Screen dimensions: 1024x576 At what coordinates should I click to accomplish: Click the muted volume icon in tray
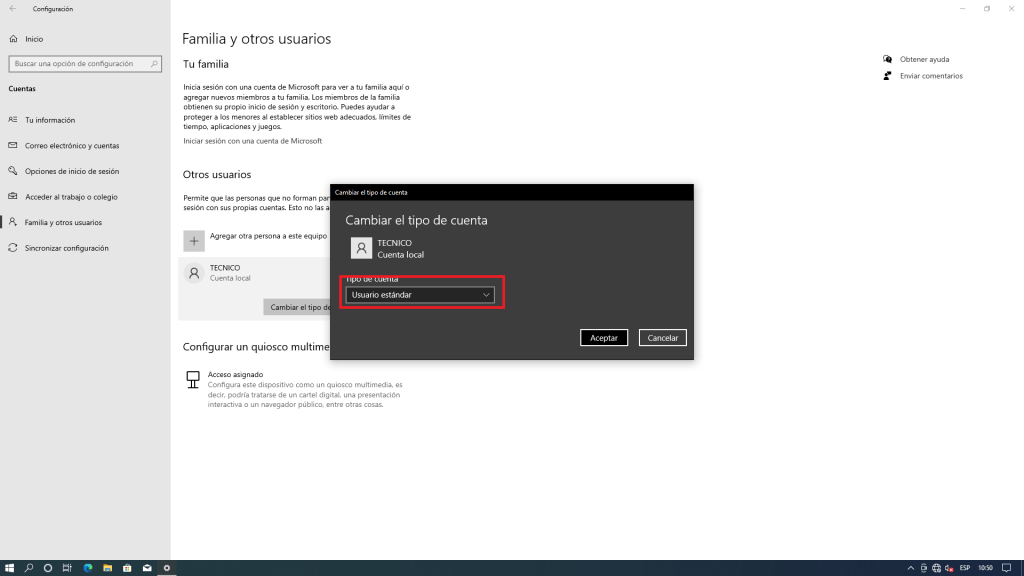pos(949,568)
